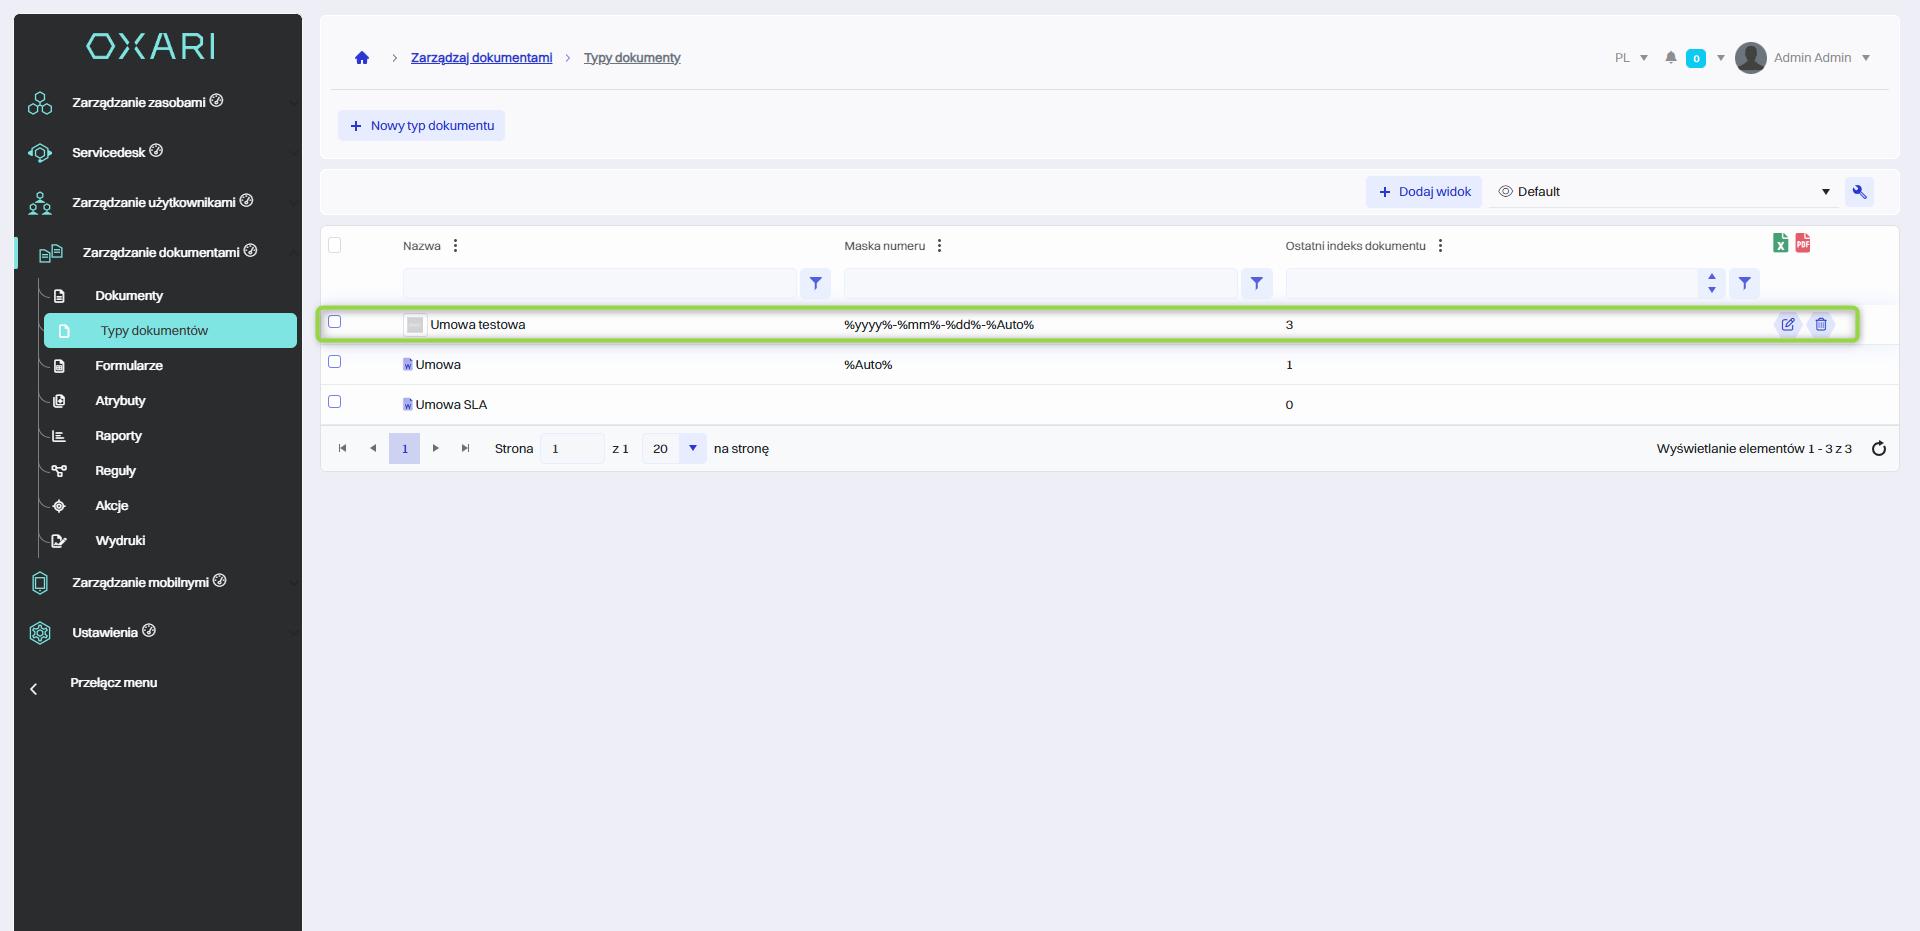
Task: Open the PL language selector
Action: (1630, 58)
